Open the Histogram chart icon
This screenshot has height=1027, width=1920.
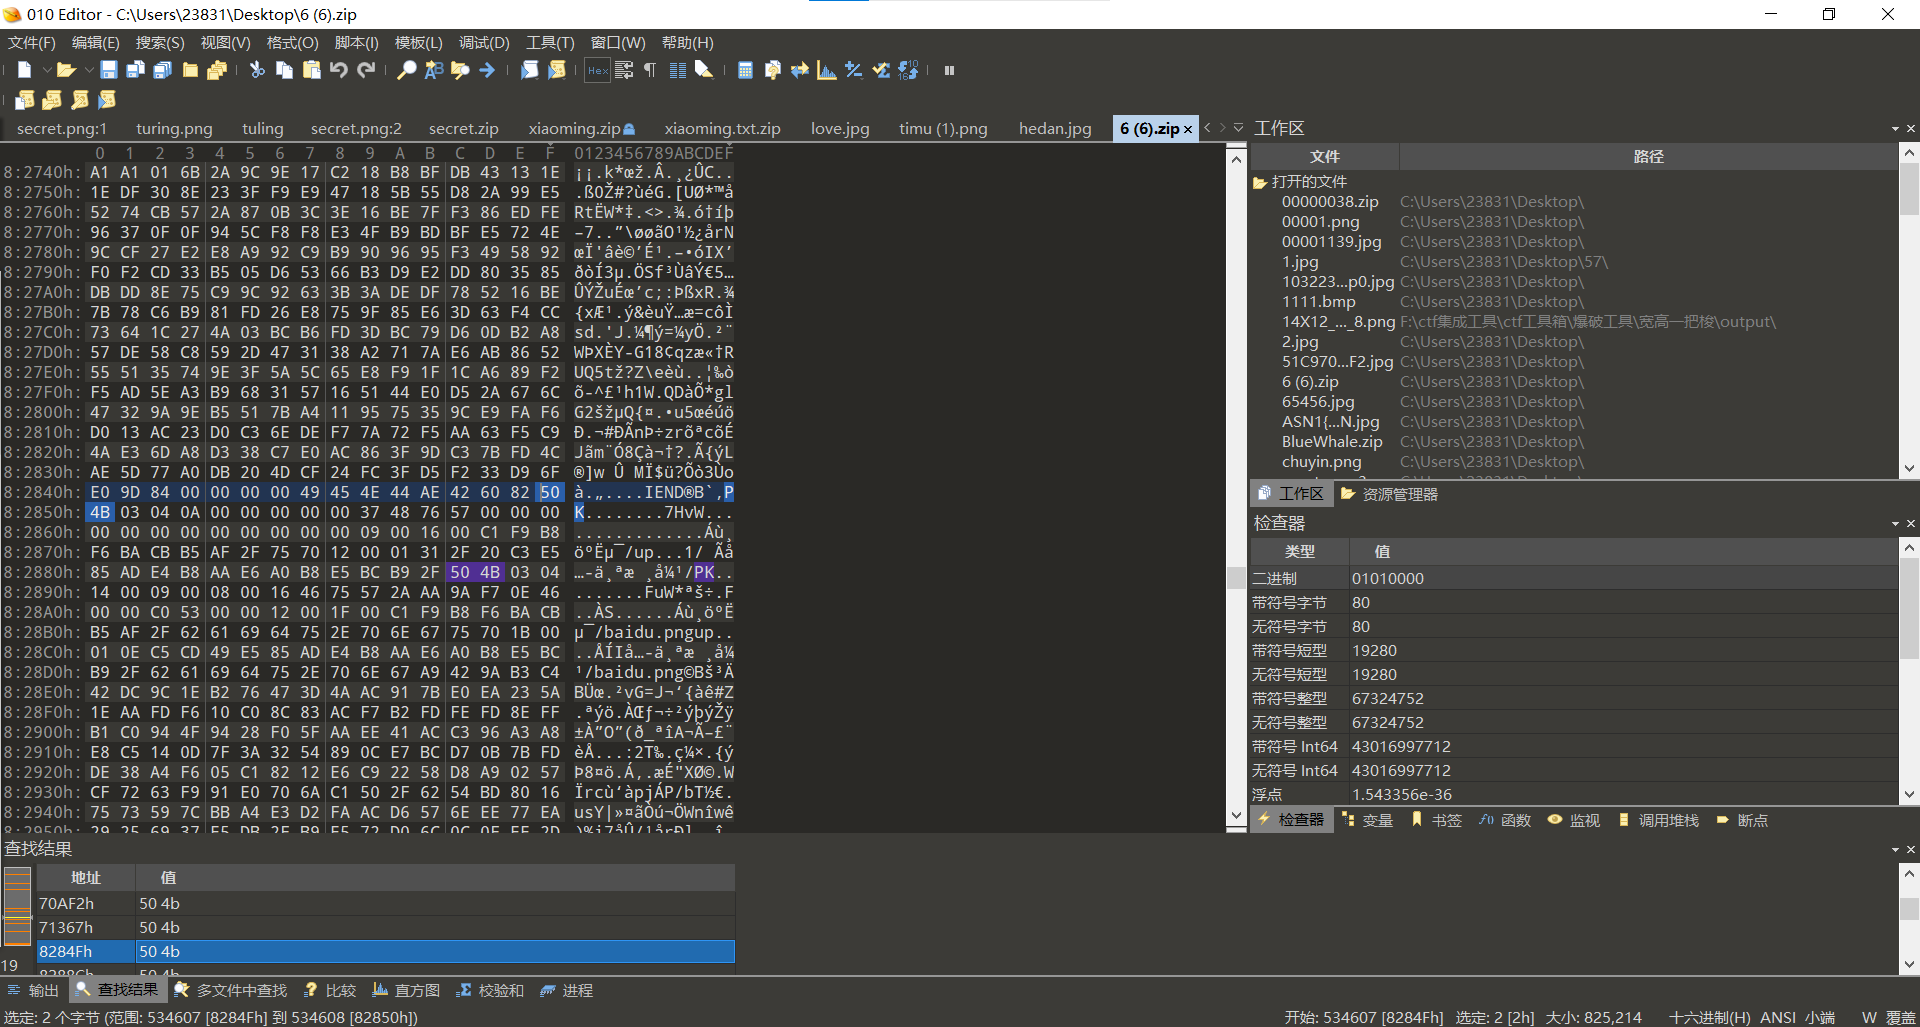click(826, 70)
